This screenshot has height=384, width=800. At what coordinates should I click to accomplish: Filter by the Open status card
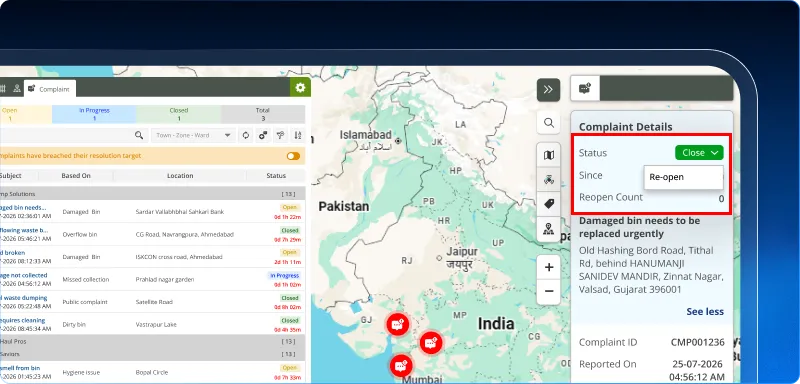(x=26, y=114)
